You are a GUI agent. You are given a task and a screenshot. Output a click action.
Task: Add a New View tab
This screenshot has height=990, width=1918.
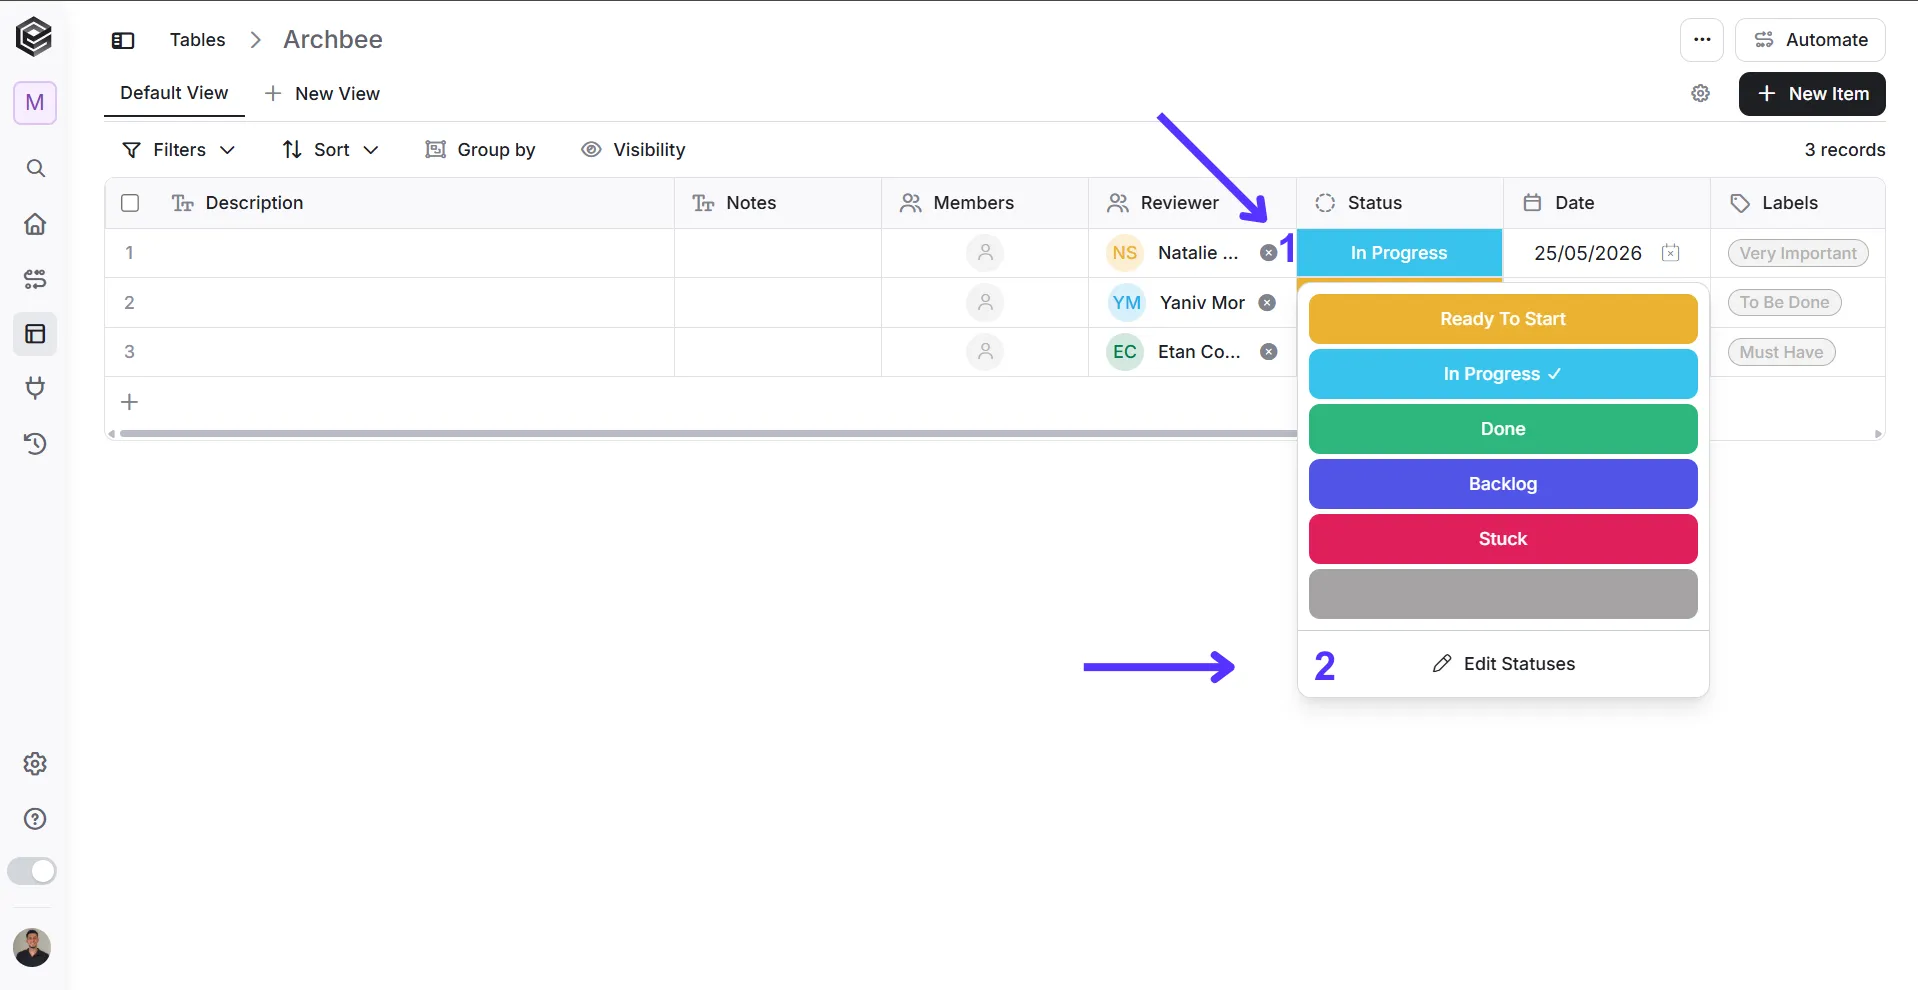tap(322, 94)
